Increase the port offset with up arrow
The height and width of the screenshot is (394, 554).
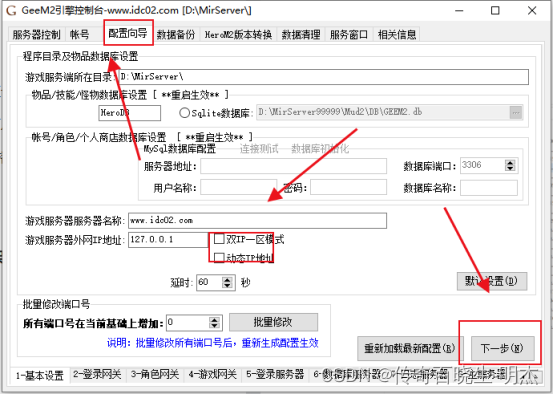[x=214, y=319]
